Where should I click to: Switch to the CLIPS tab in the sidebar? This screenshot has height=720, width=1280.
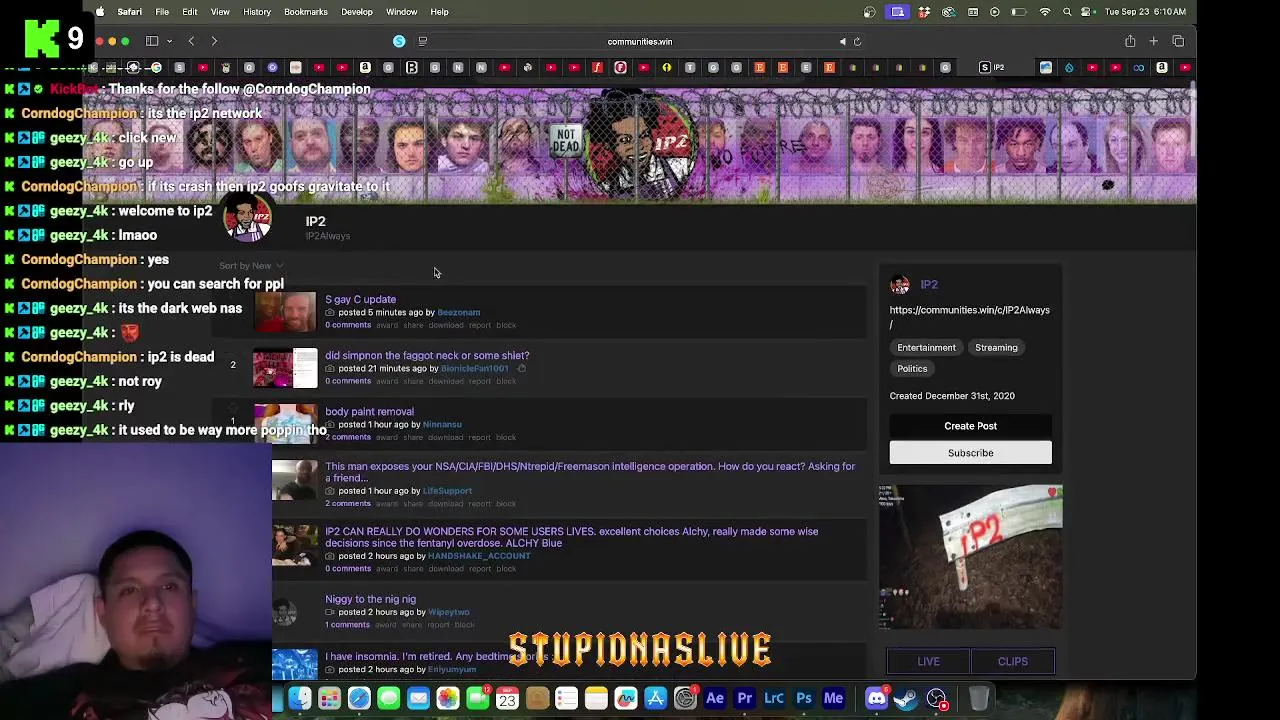click(x=1012, y=661)
